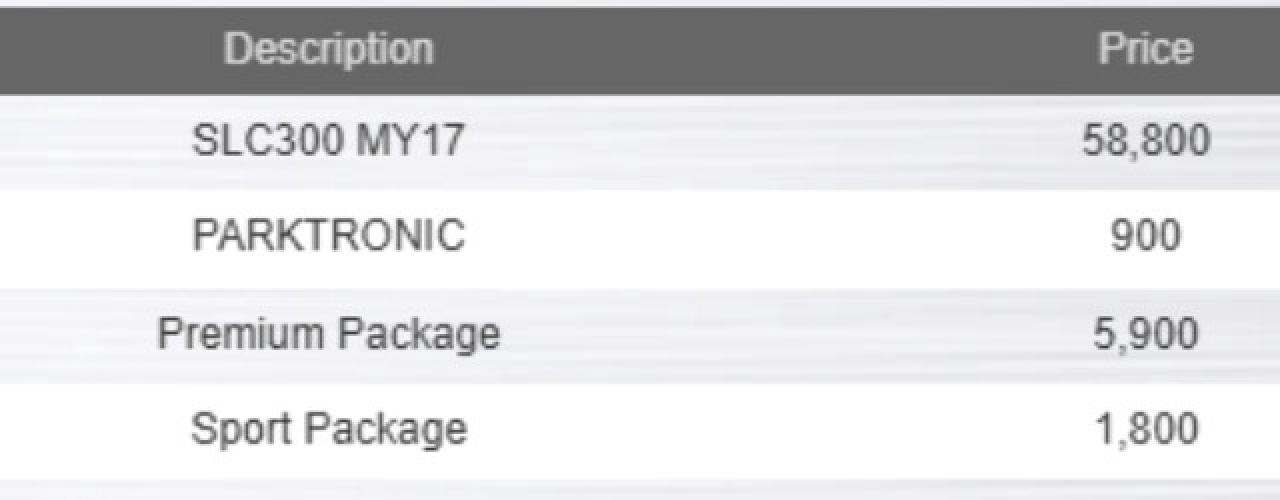Click blank area between PARKTRONIC and 900

787,236
